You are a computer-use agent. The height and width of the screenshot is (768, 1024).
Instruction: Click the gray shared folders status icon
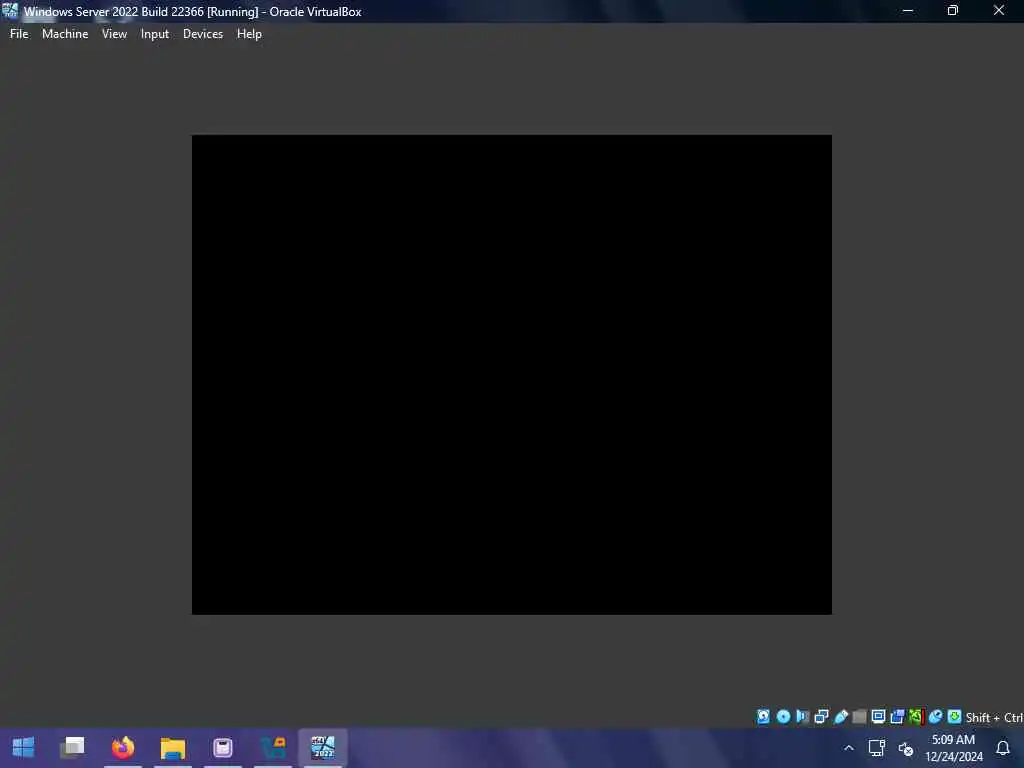point(859,716)
